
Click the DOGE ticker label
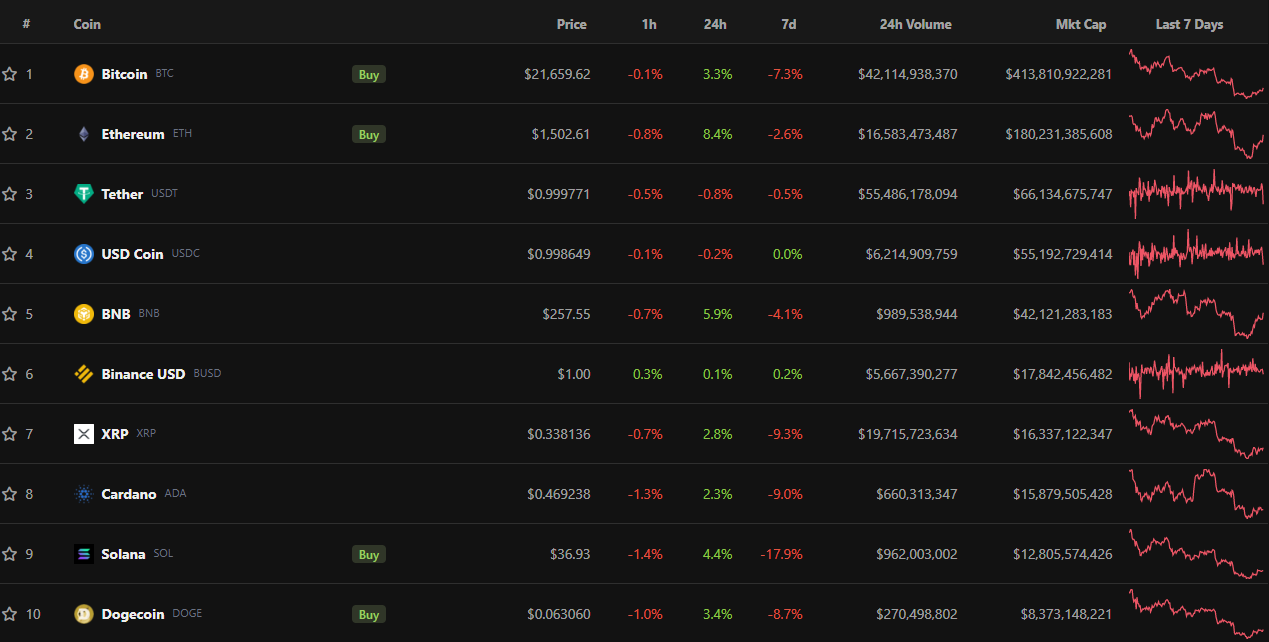pyautogui.click(x=187, y=614)
